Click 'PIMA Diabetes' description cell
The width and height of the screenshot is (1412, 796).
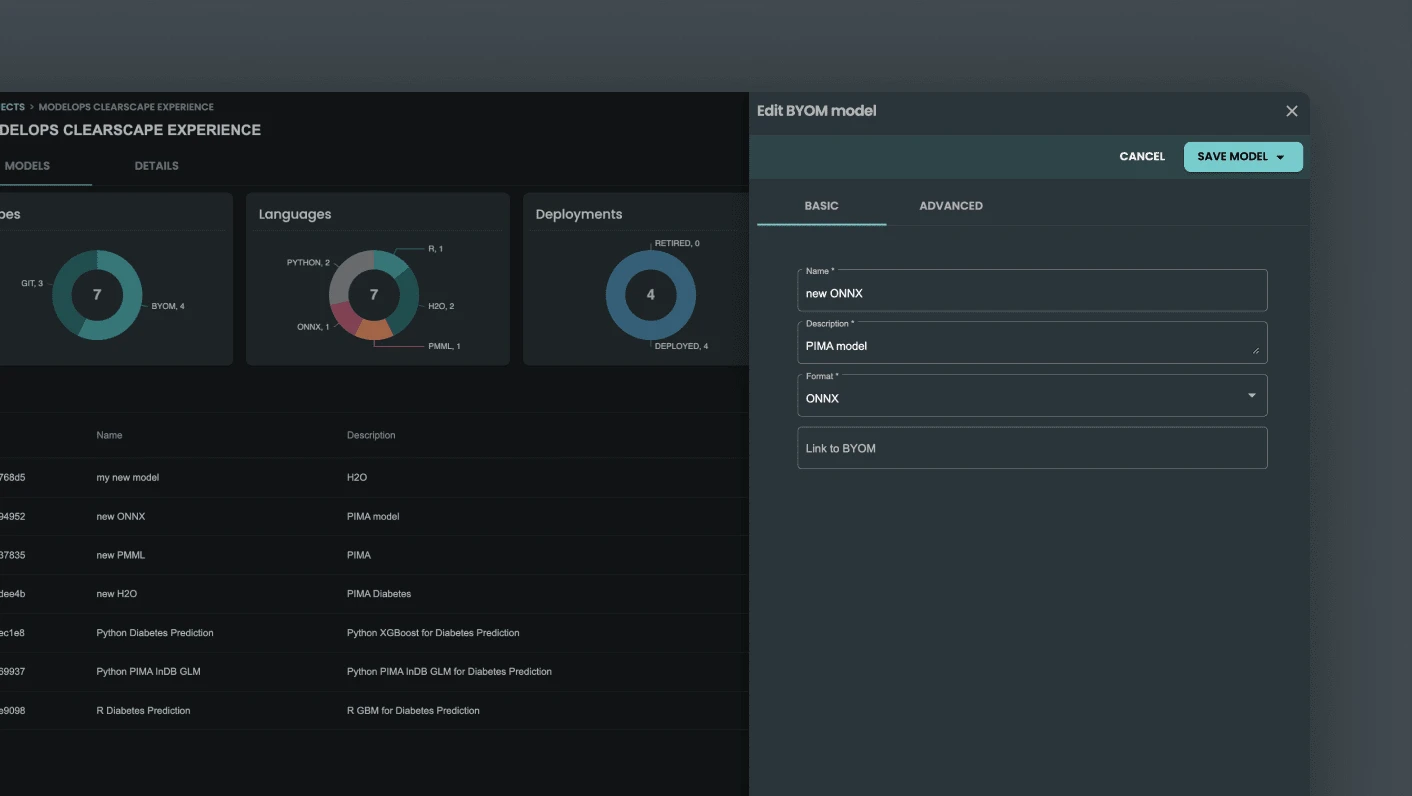tap(379, 594)
